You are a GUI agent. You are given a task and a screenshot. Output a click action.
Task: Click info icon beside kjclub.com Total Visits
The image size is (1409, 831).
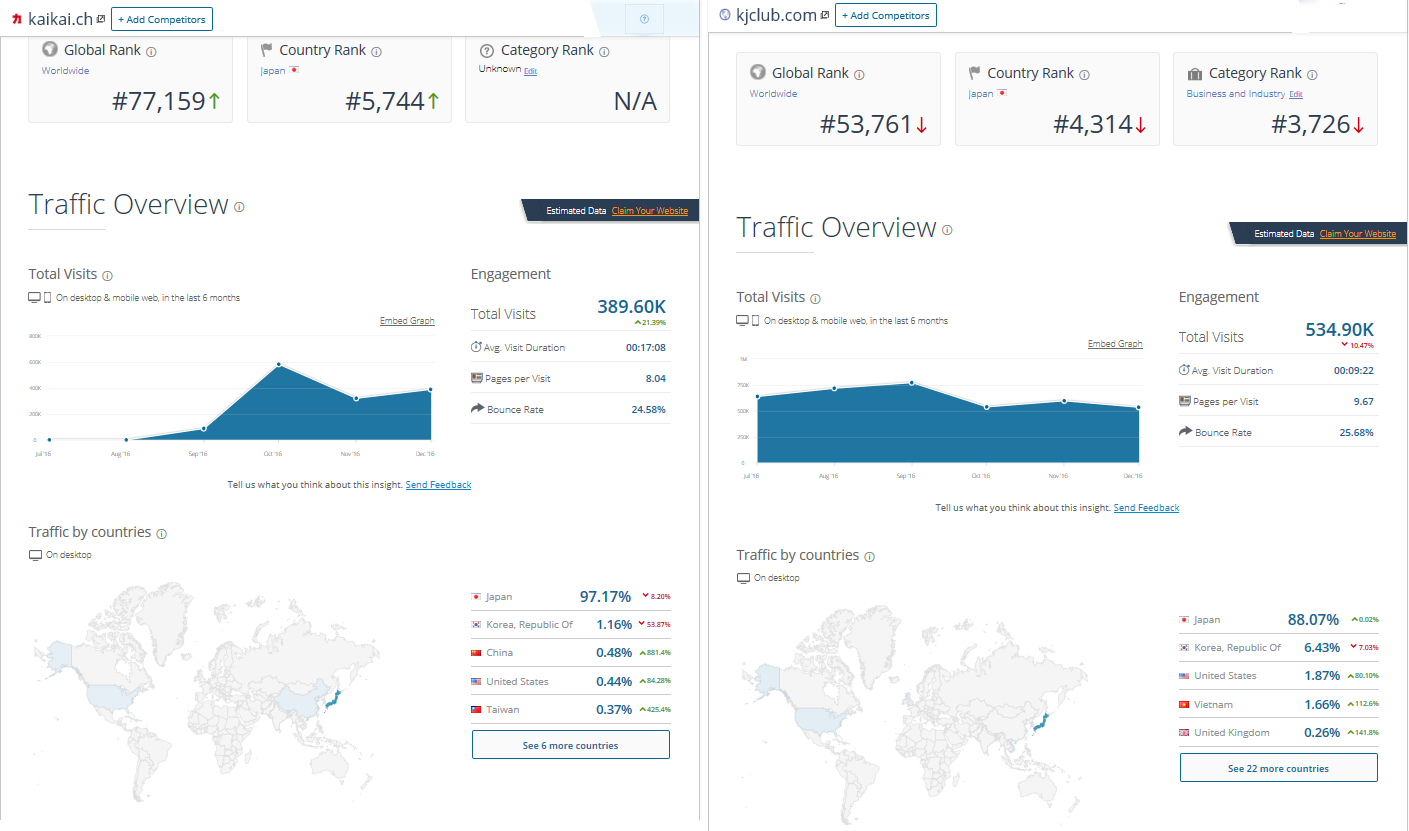(x=815, y=298)
